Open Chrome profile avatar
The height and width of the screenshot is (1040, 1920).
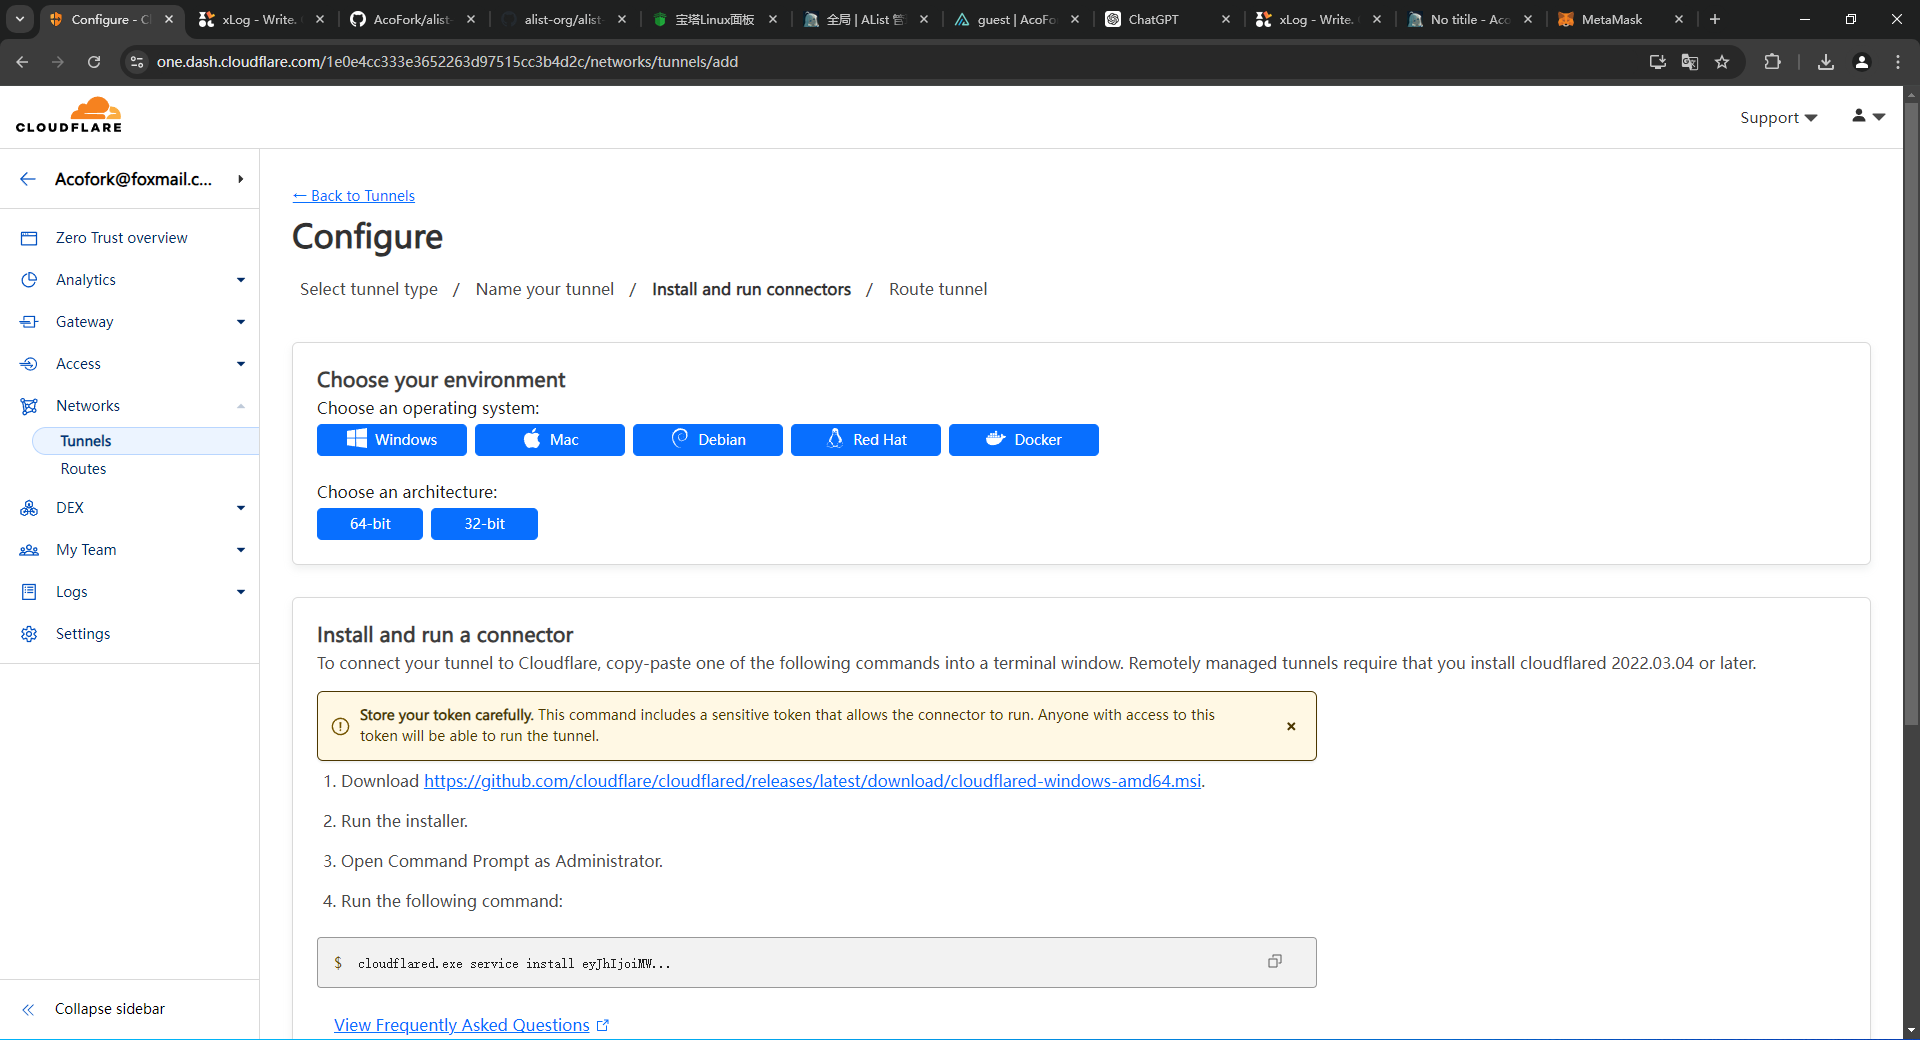(1862, 62)
